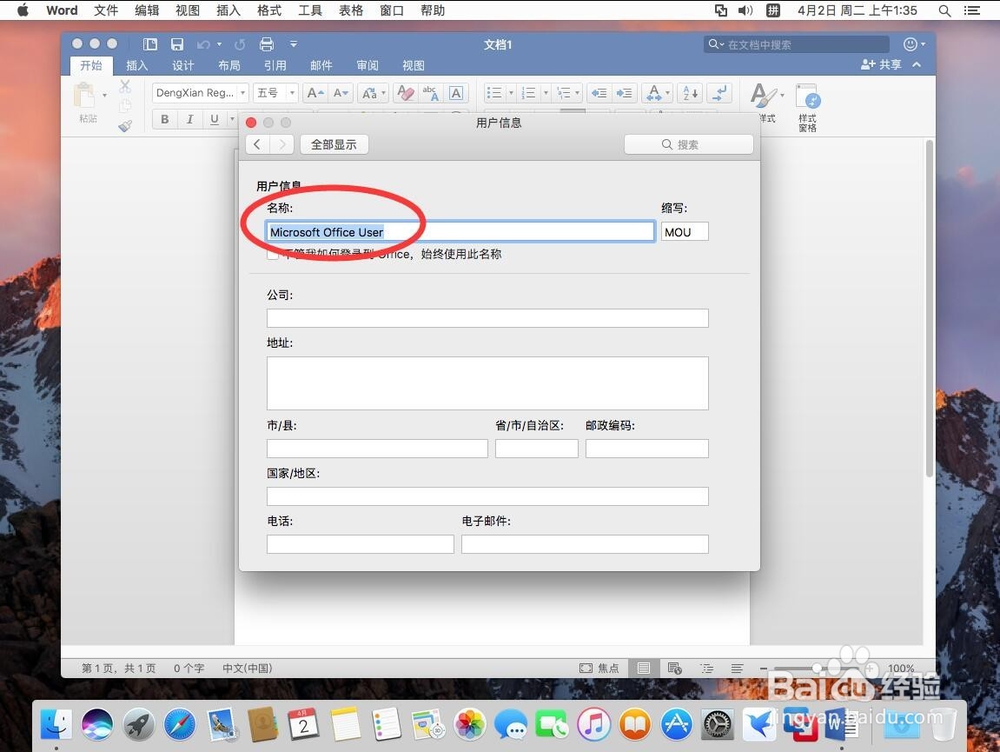Click the smiley feedback icon
1000x752 pixels.
pos(910,44)
